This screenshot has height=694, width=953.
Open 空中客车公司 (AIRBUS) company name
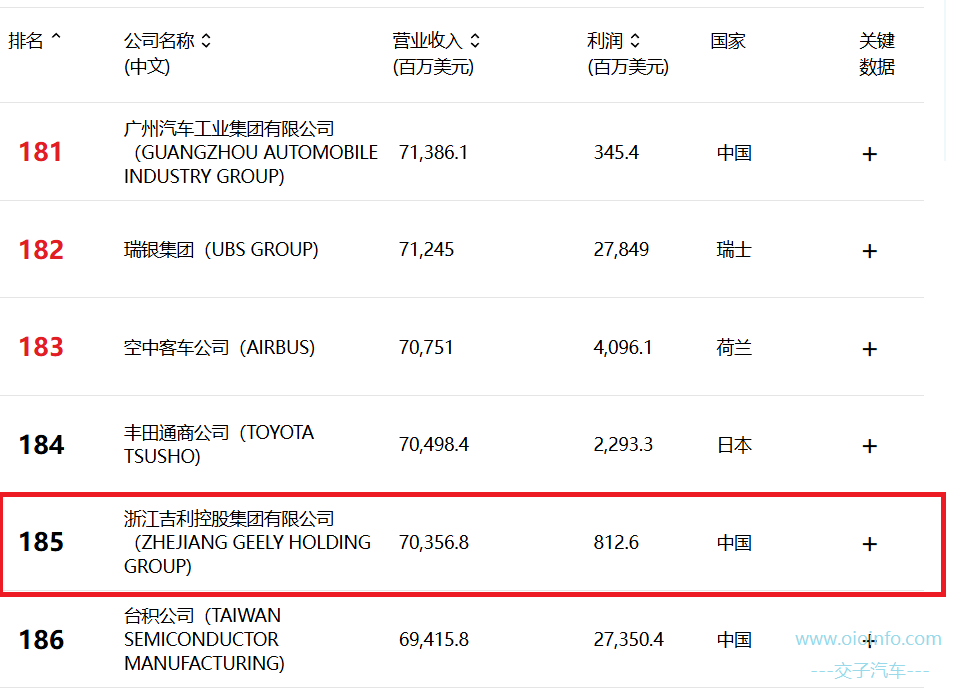pyautogui.click(x=219, y=348)
